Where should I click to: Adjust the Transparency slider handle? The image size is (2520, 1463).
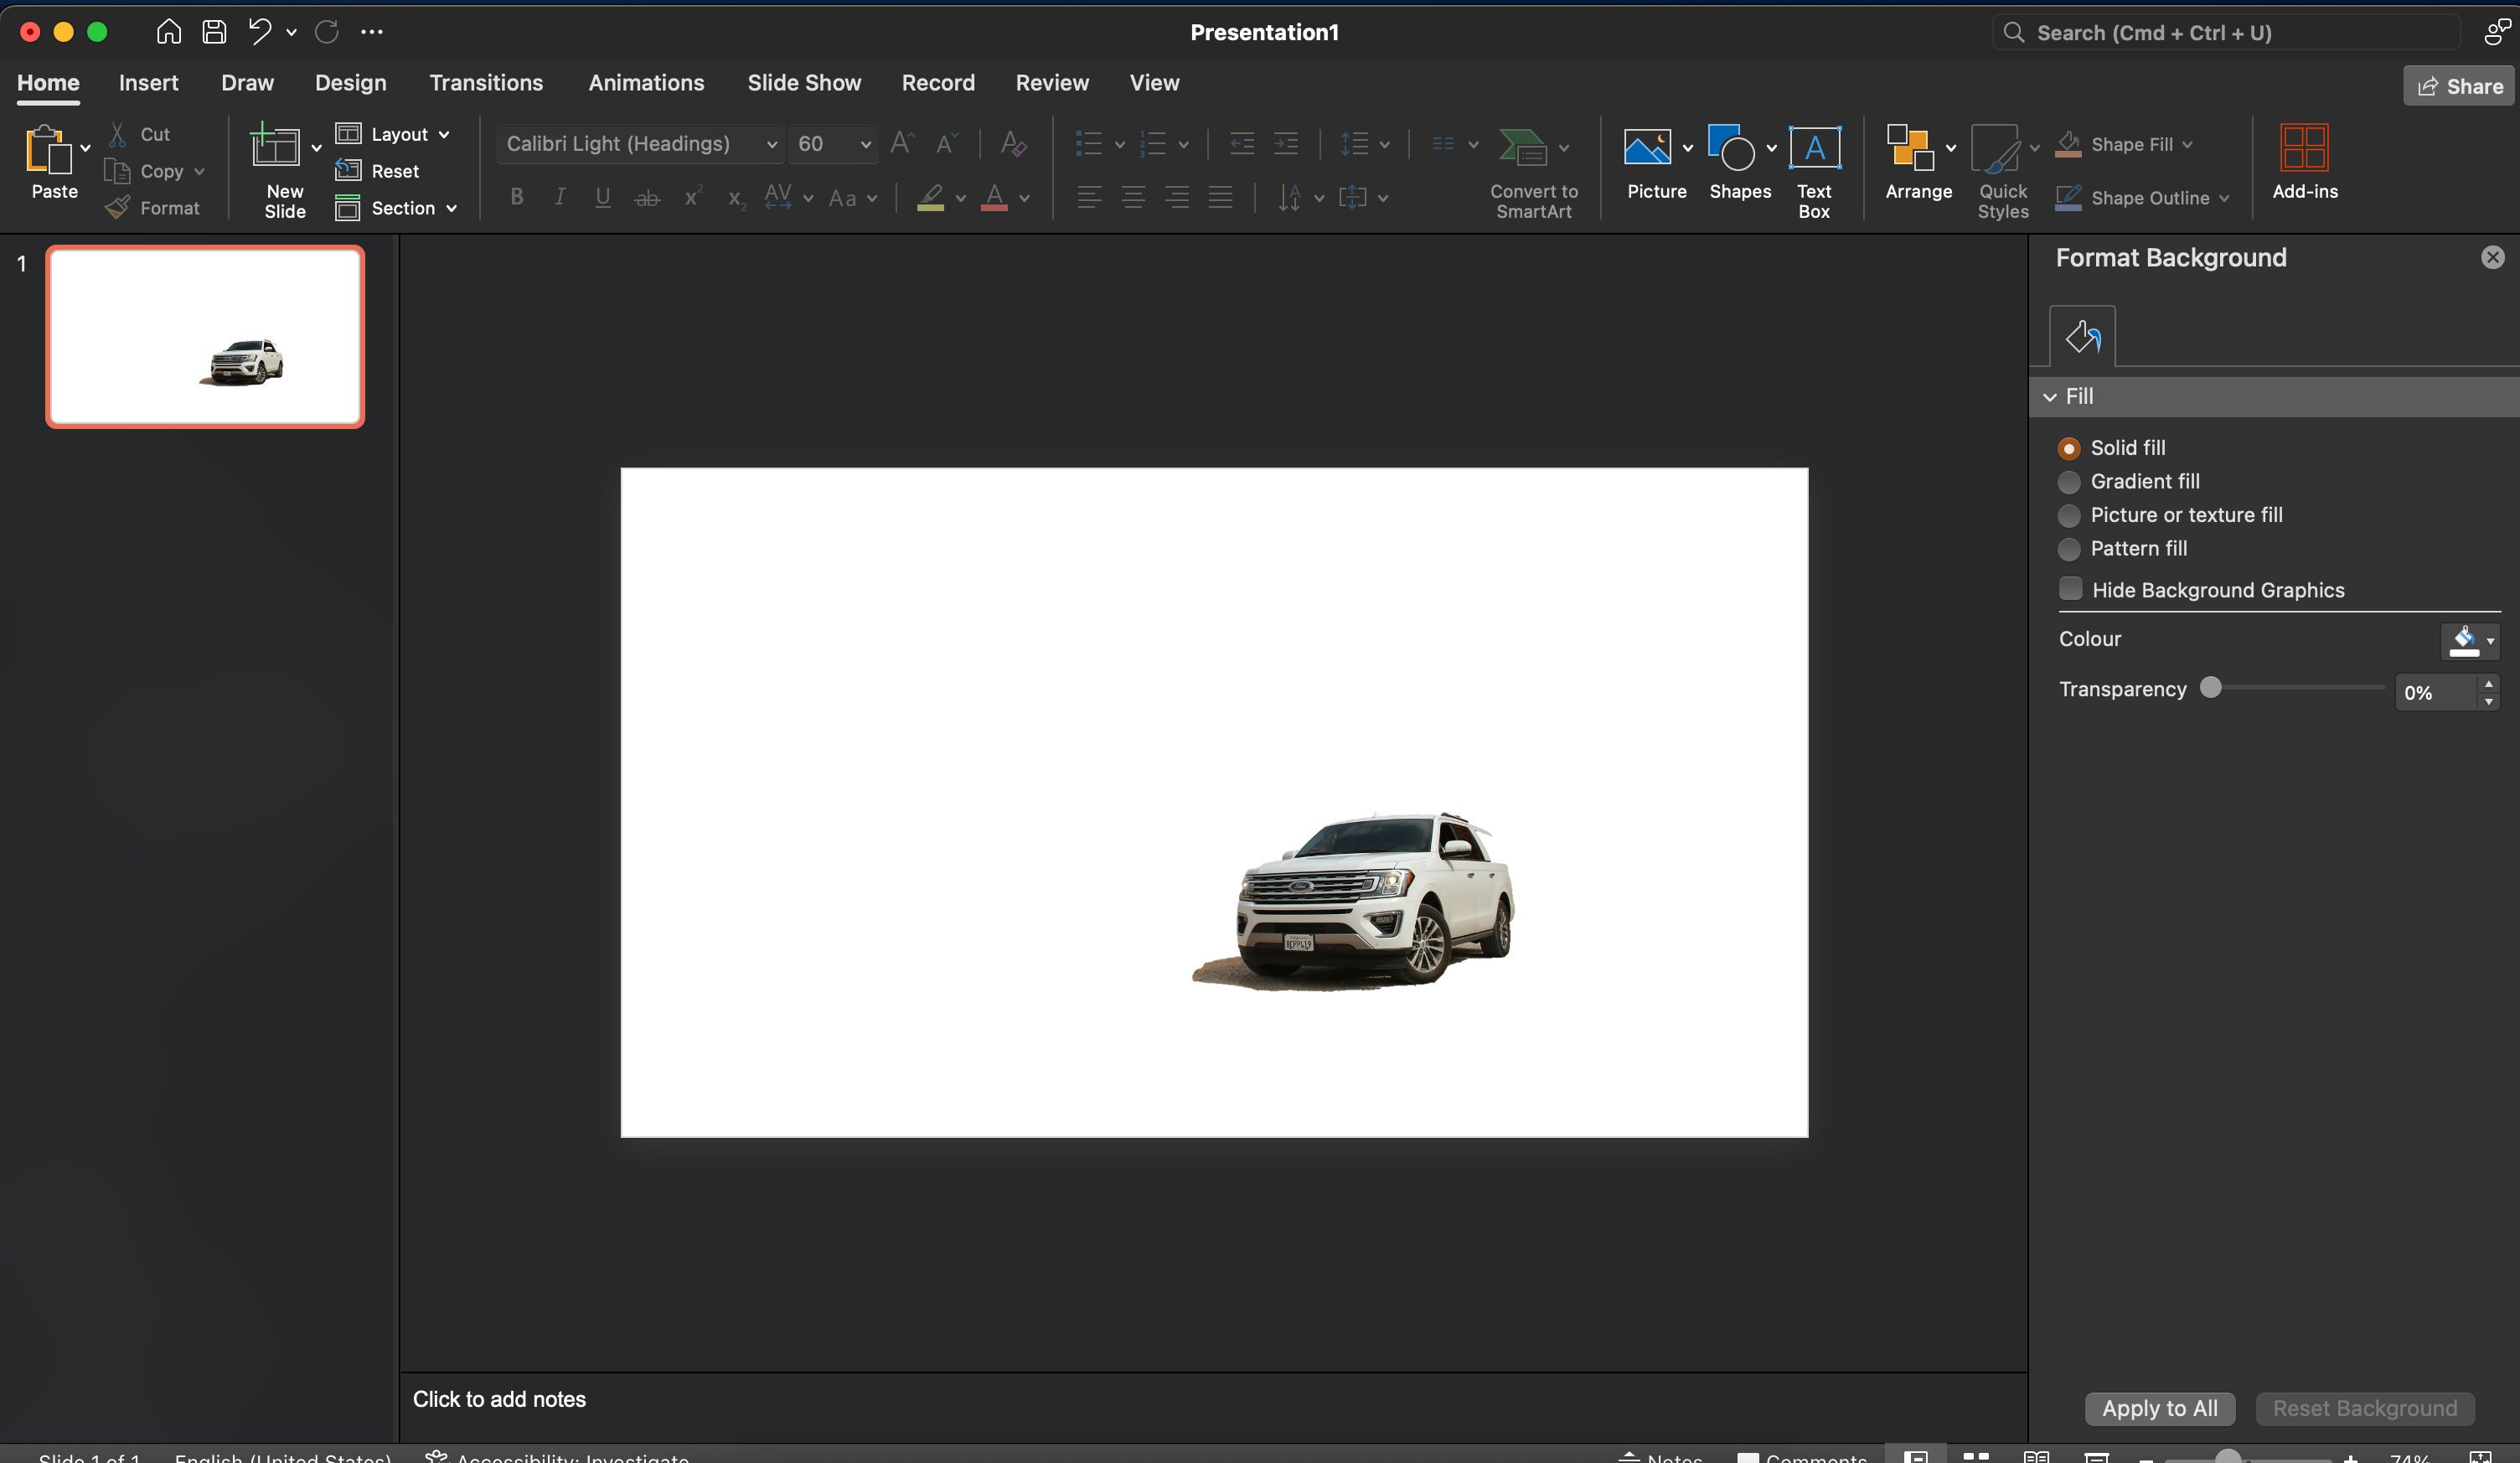[x=2211, y=688]
